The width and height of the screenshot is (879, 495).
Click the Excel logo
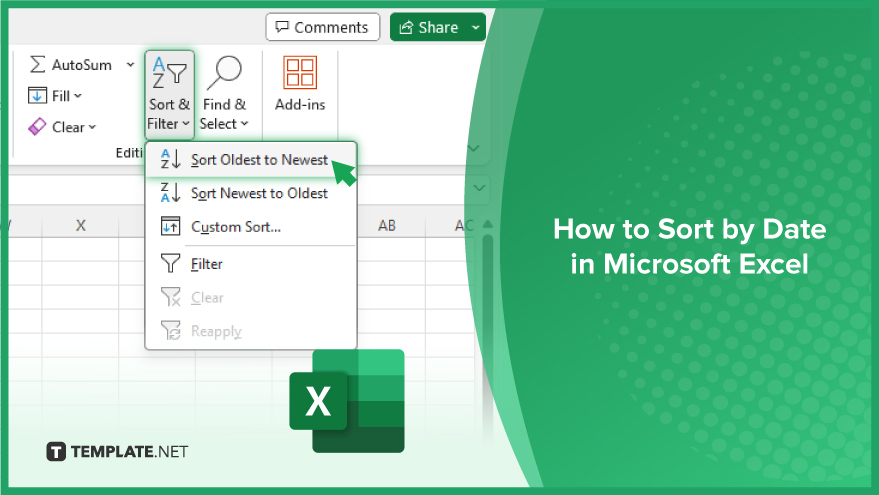click(x=347, y=400)
